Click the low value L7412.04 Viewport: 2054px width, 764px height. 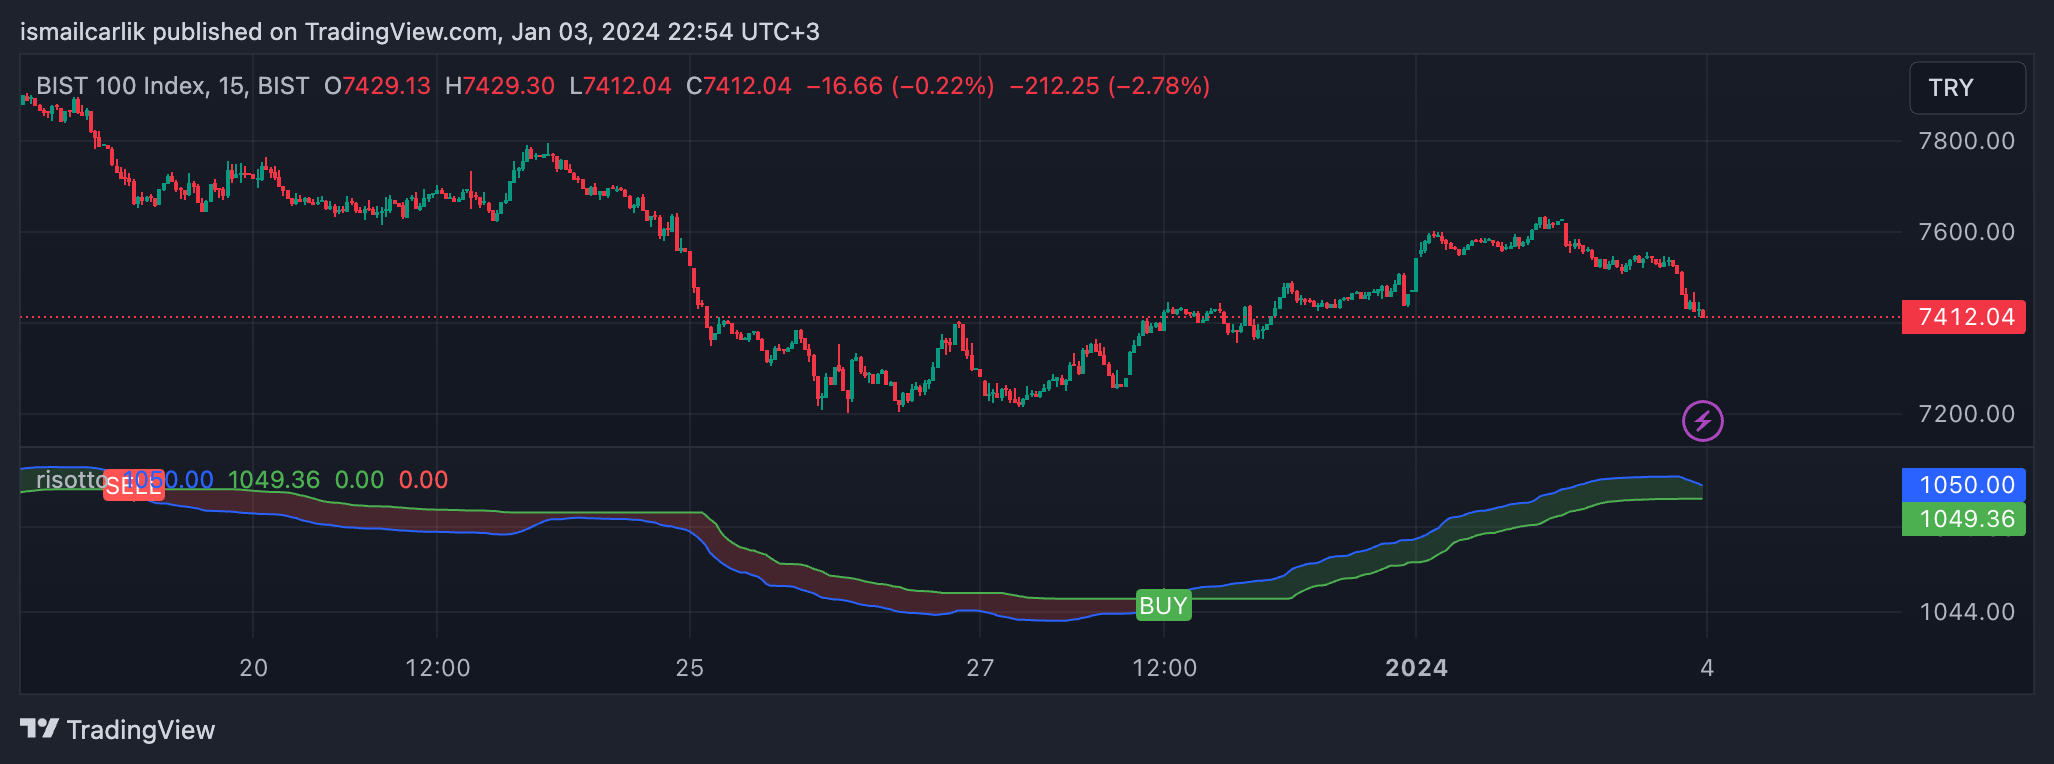point(620,86)
